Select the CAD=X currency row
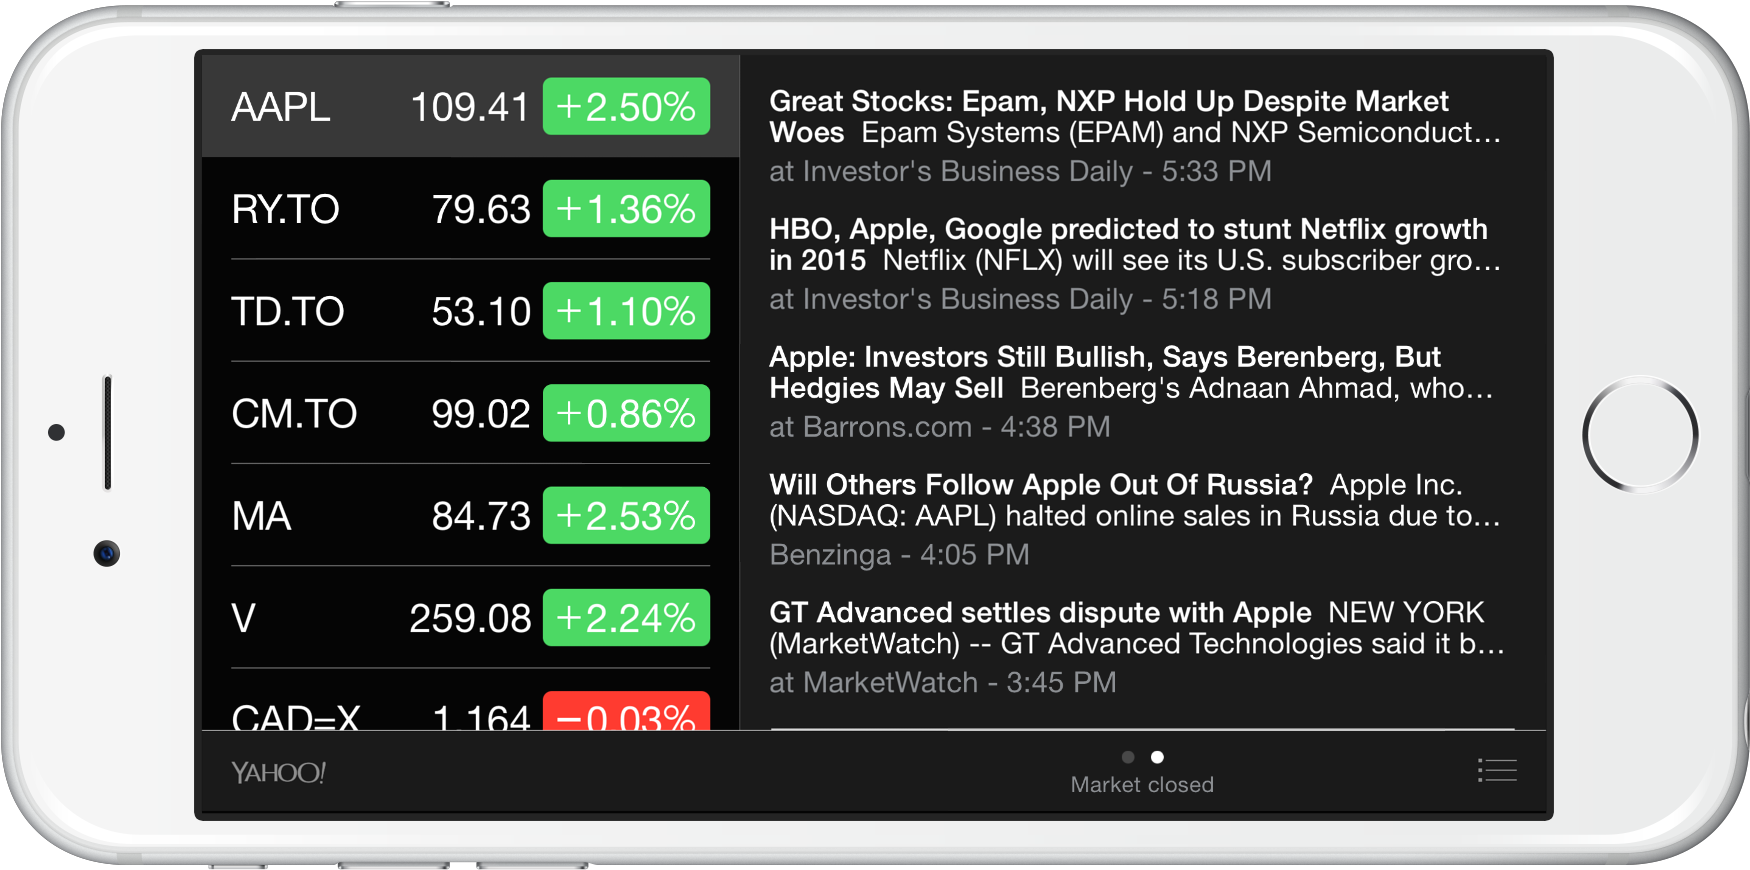Screen dimensions: 1750x870 [470, 700]
